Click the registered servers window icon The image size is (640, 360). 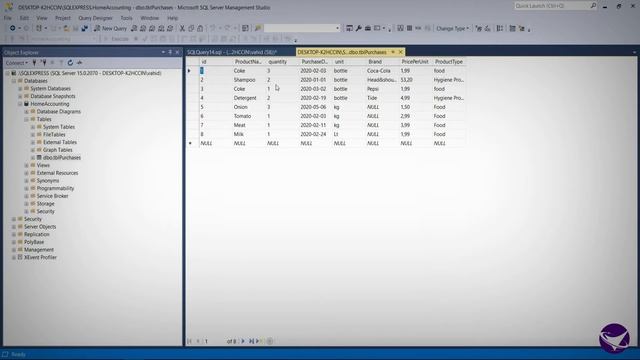349,28
